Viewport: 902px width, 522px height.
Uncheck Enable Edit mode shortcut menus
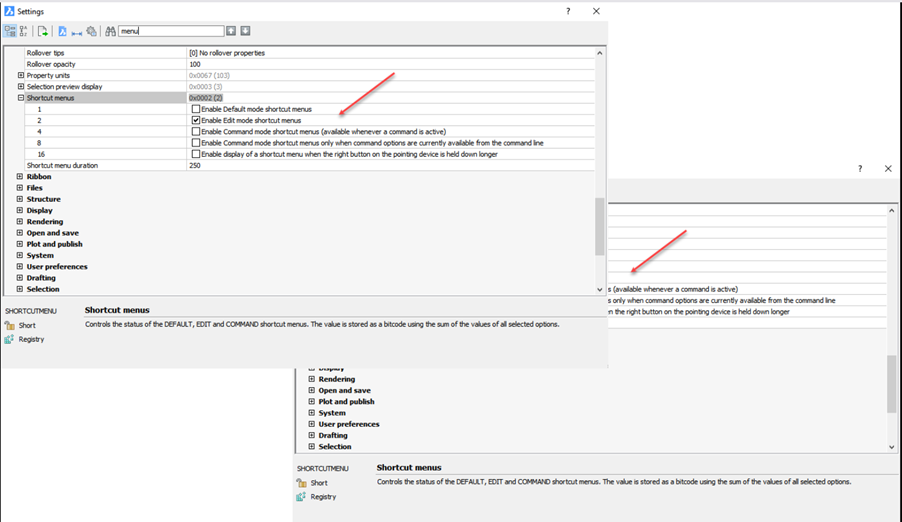[196, 120]
